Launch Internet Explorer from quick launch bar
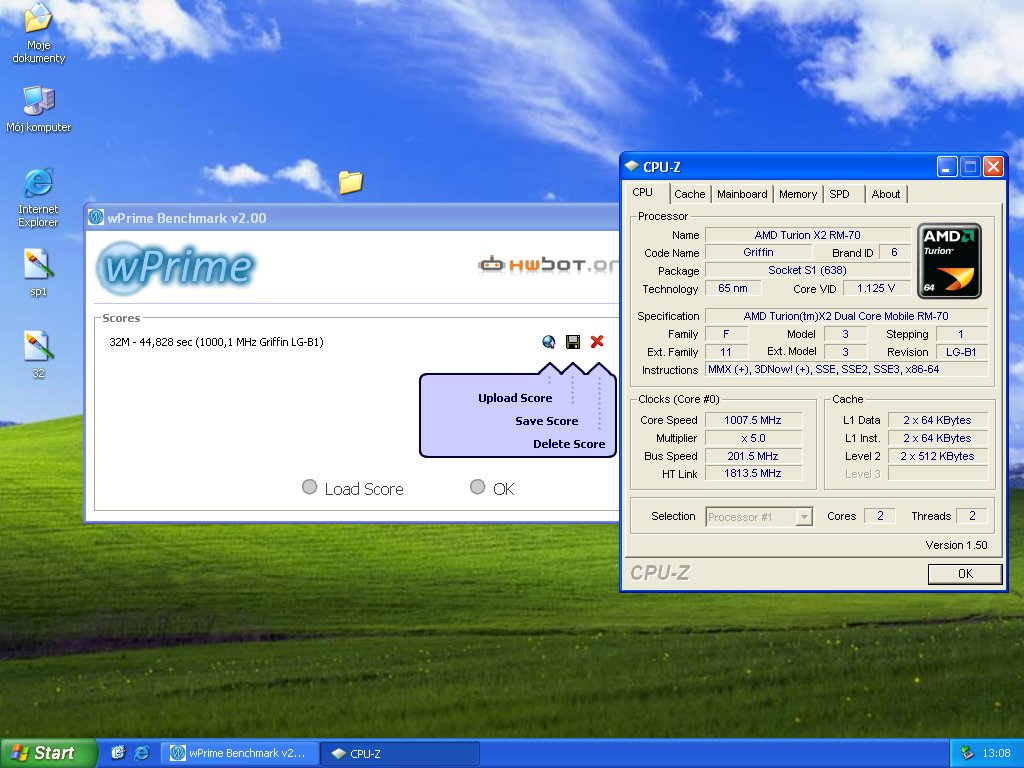Viewport: 1024px width, 768px height. pos(142,753)
